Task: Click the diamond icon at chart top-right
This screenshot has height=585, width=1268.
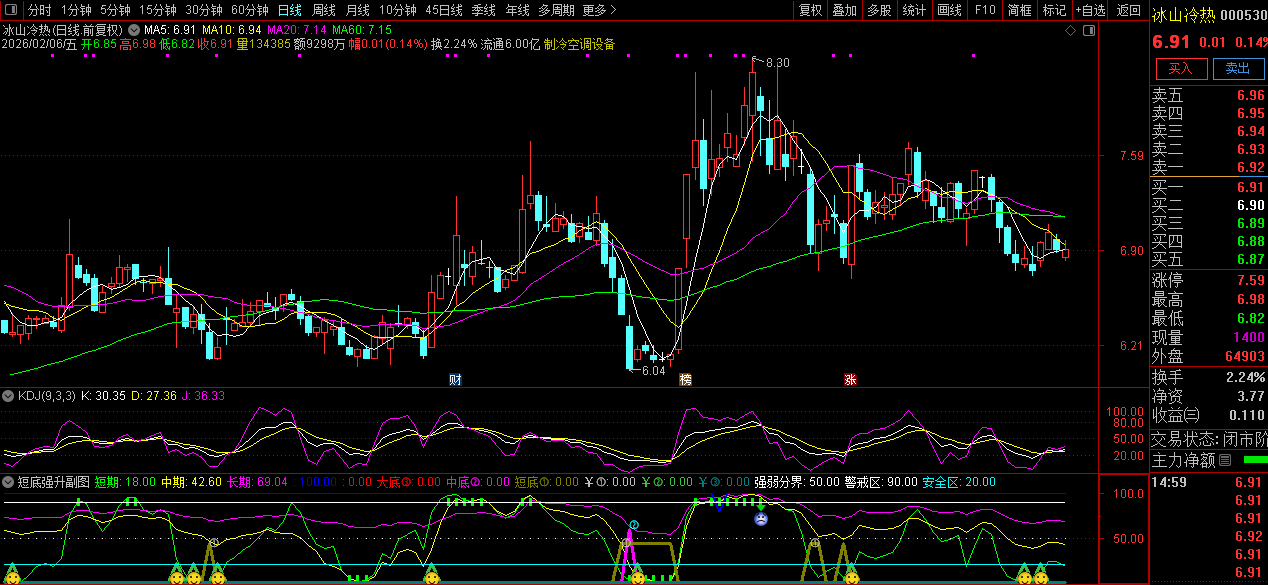Action: coord(1070,31)
